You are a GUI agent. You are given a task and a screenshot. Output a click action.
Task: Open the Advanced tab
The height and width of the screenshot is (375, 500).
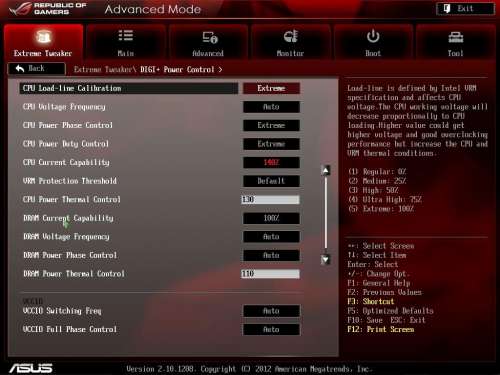pyautogui.click(x=208, y=42)
